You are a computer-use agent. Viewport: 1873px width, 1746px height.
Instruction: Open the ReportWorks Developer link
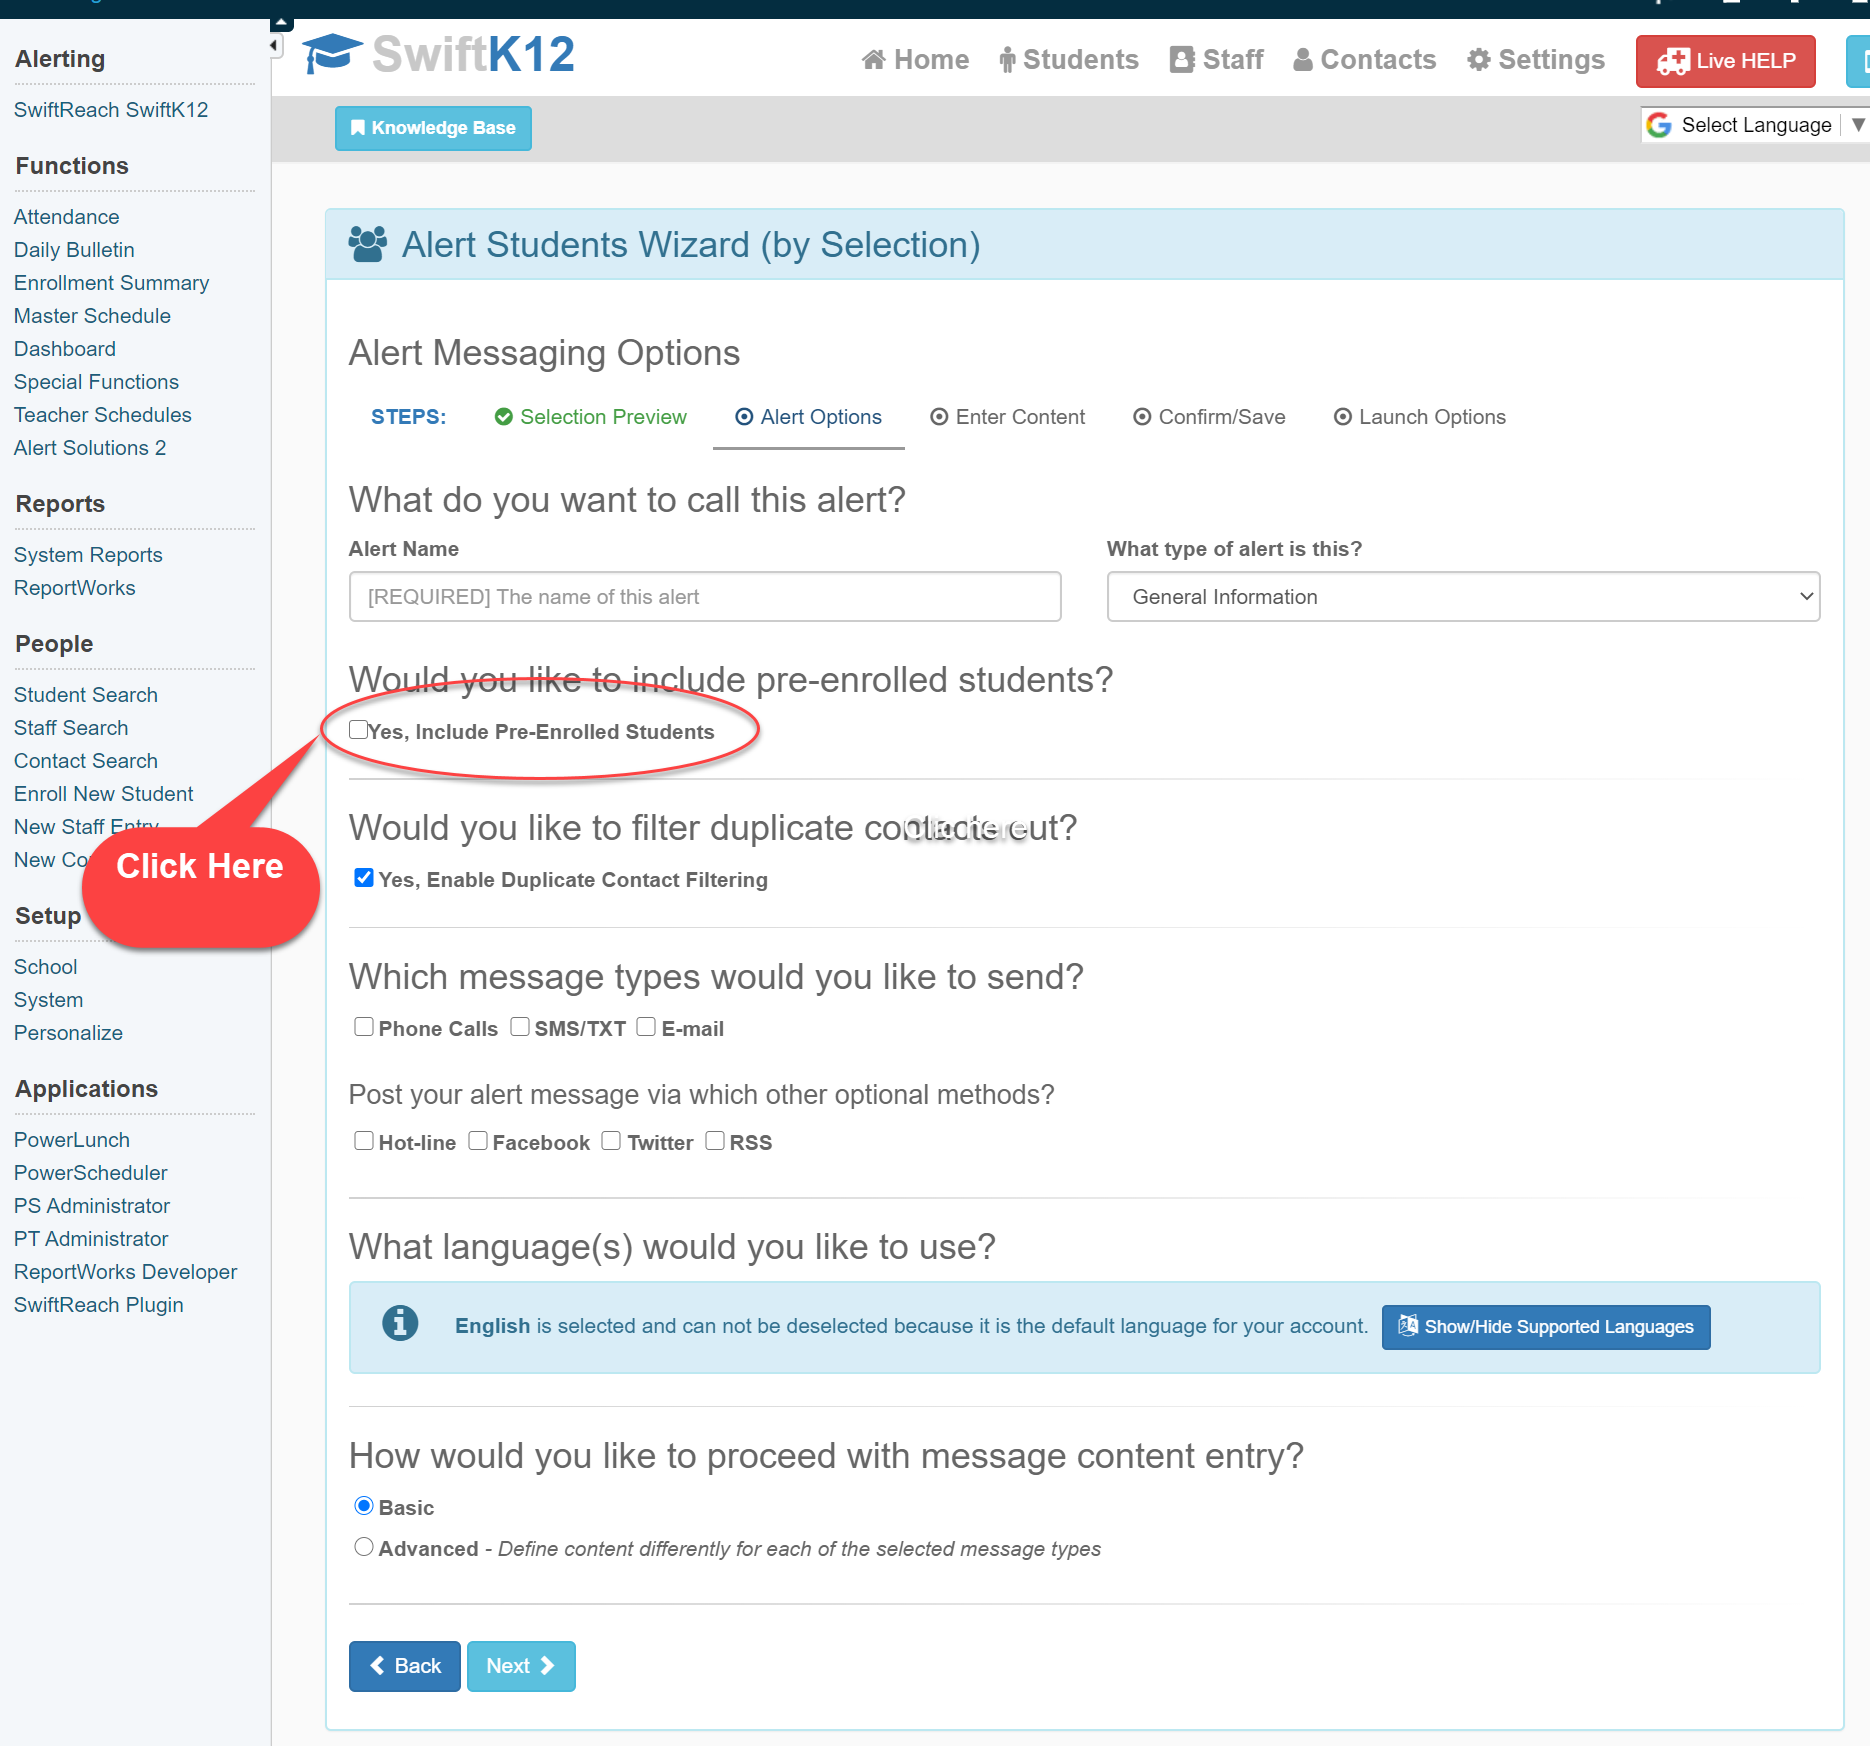click(126, 1272)
